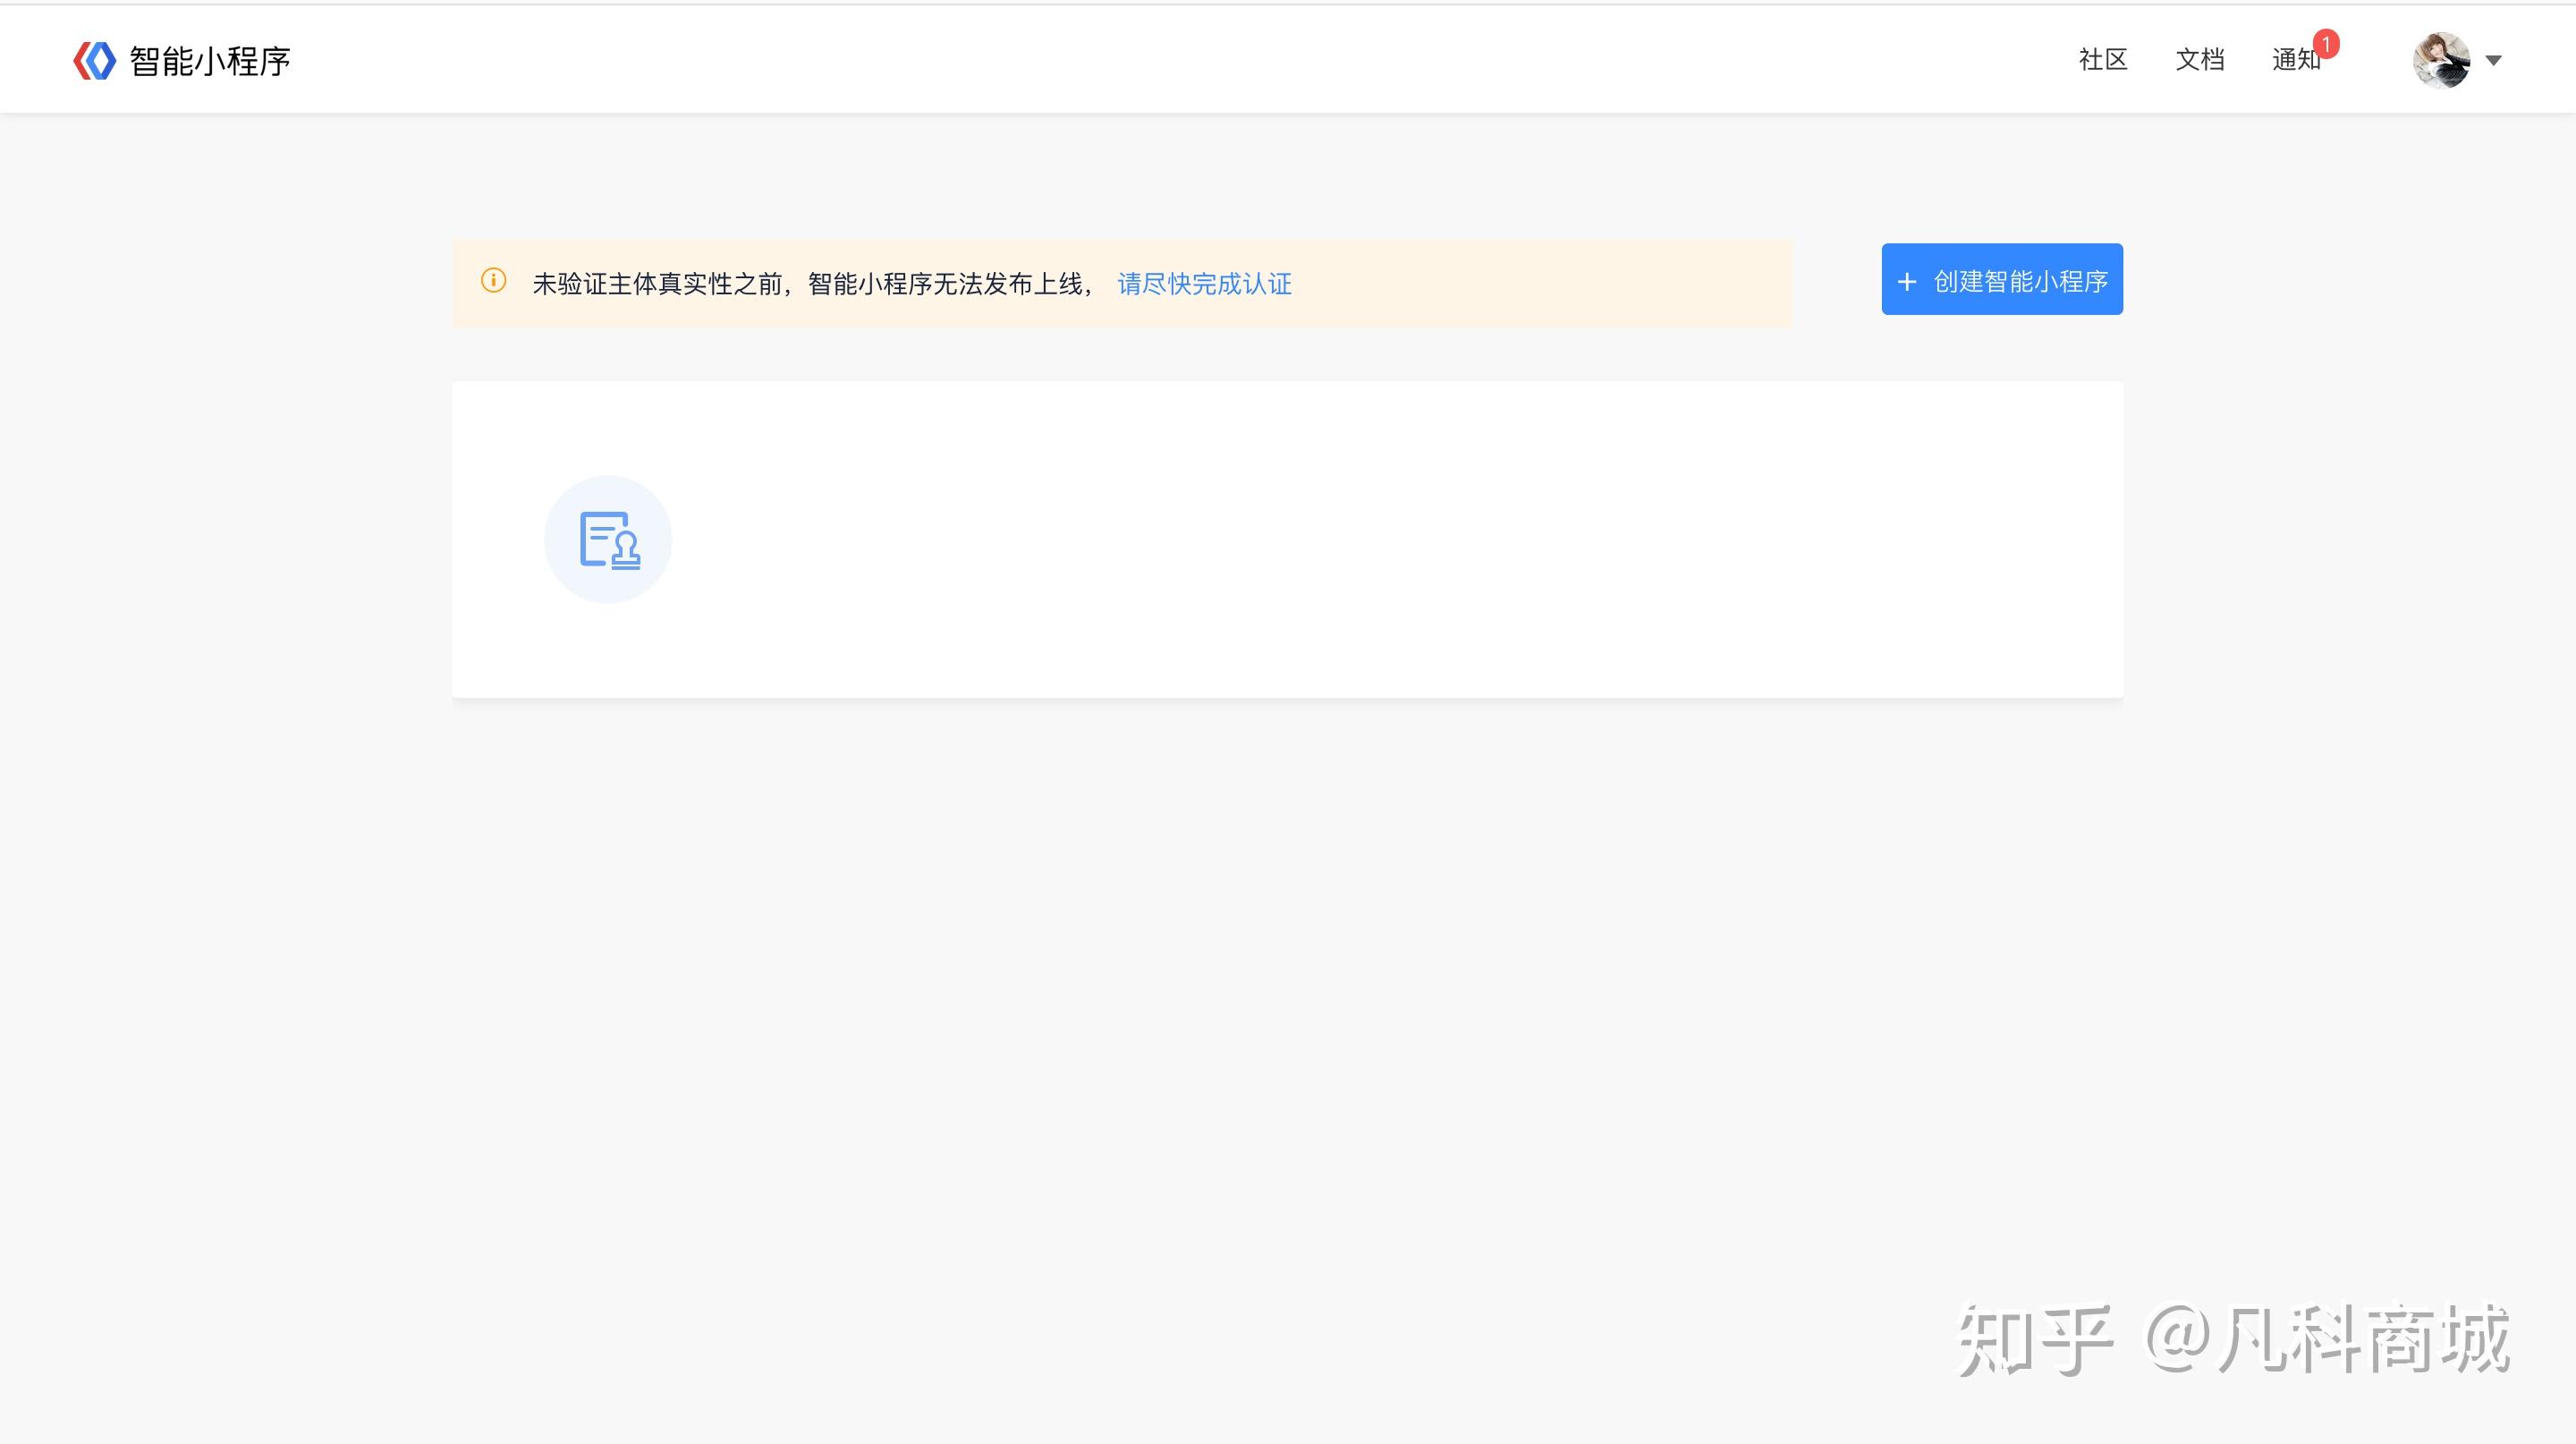
Task: Click the 知乎 watermark text
Action: pos(2034,1340)
